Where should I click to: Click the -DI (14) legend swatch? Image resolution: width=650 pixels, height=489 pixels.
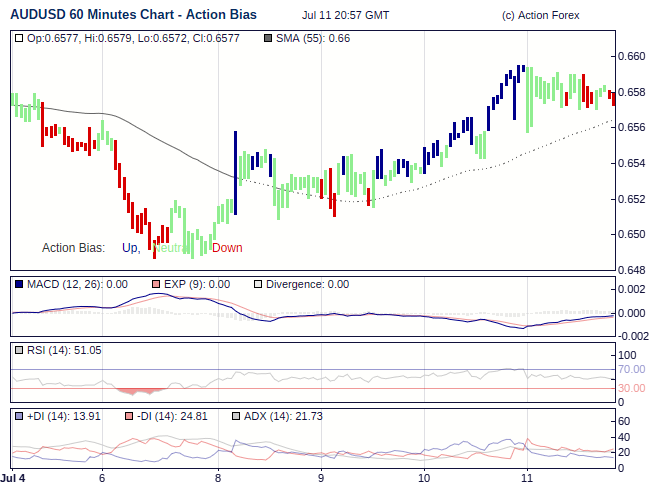(x=129, y=415)
